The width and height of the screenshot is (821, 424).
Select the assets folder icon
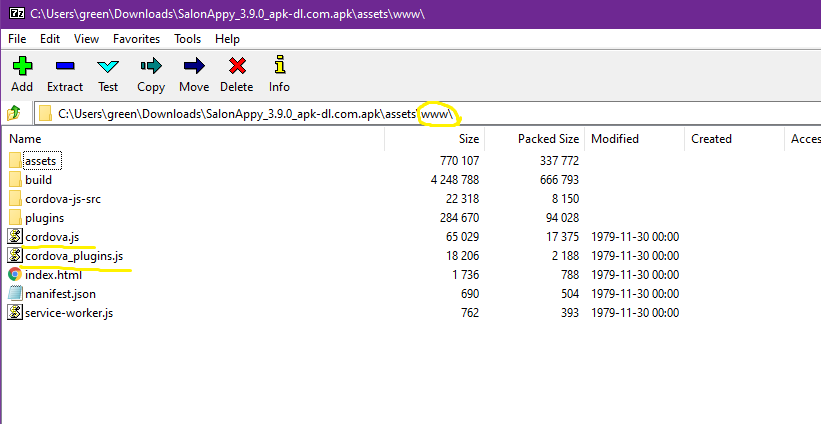[x=15, y=161]
